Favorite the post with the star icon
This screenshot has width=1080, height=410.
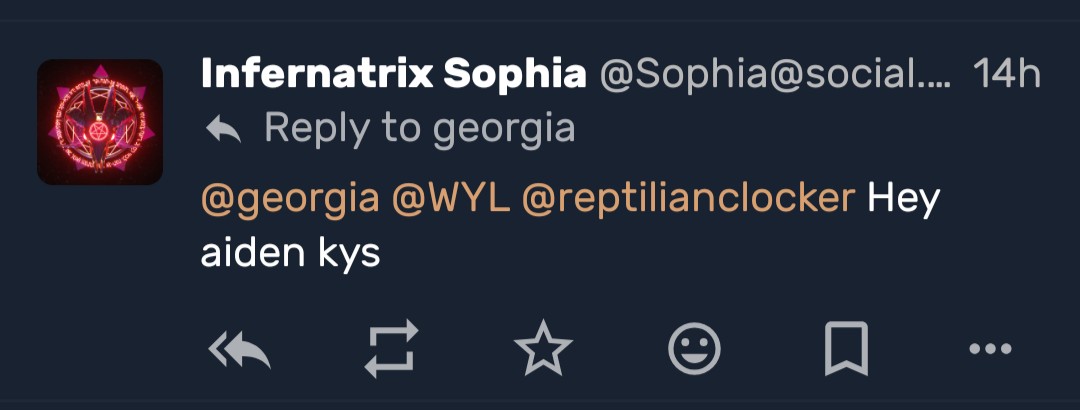[543, 349]
